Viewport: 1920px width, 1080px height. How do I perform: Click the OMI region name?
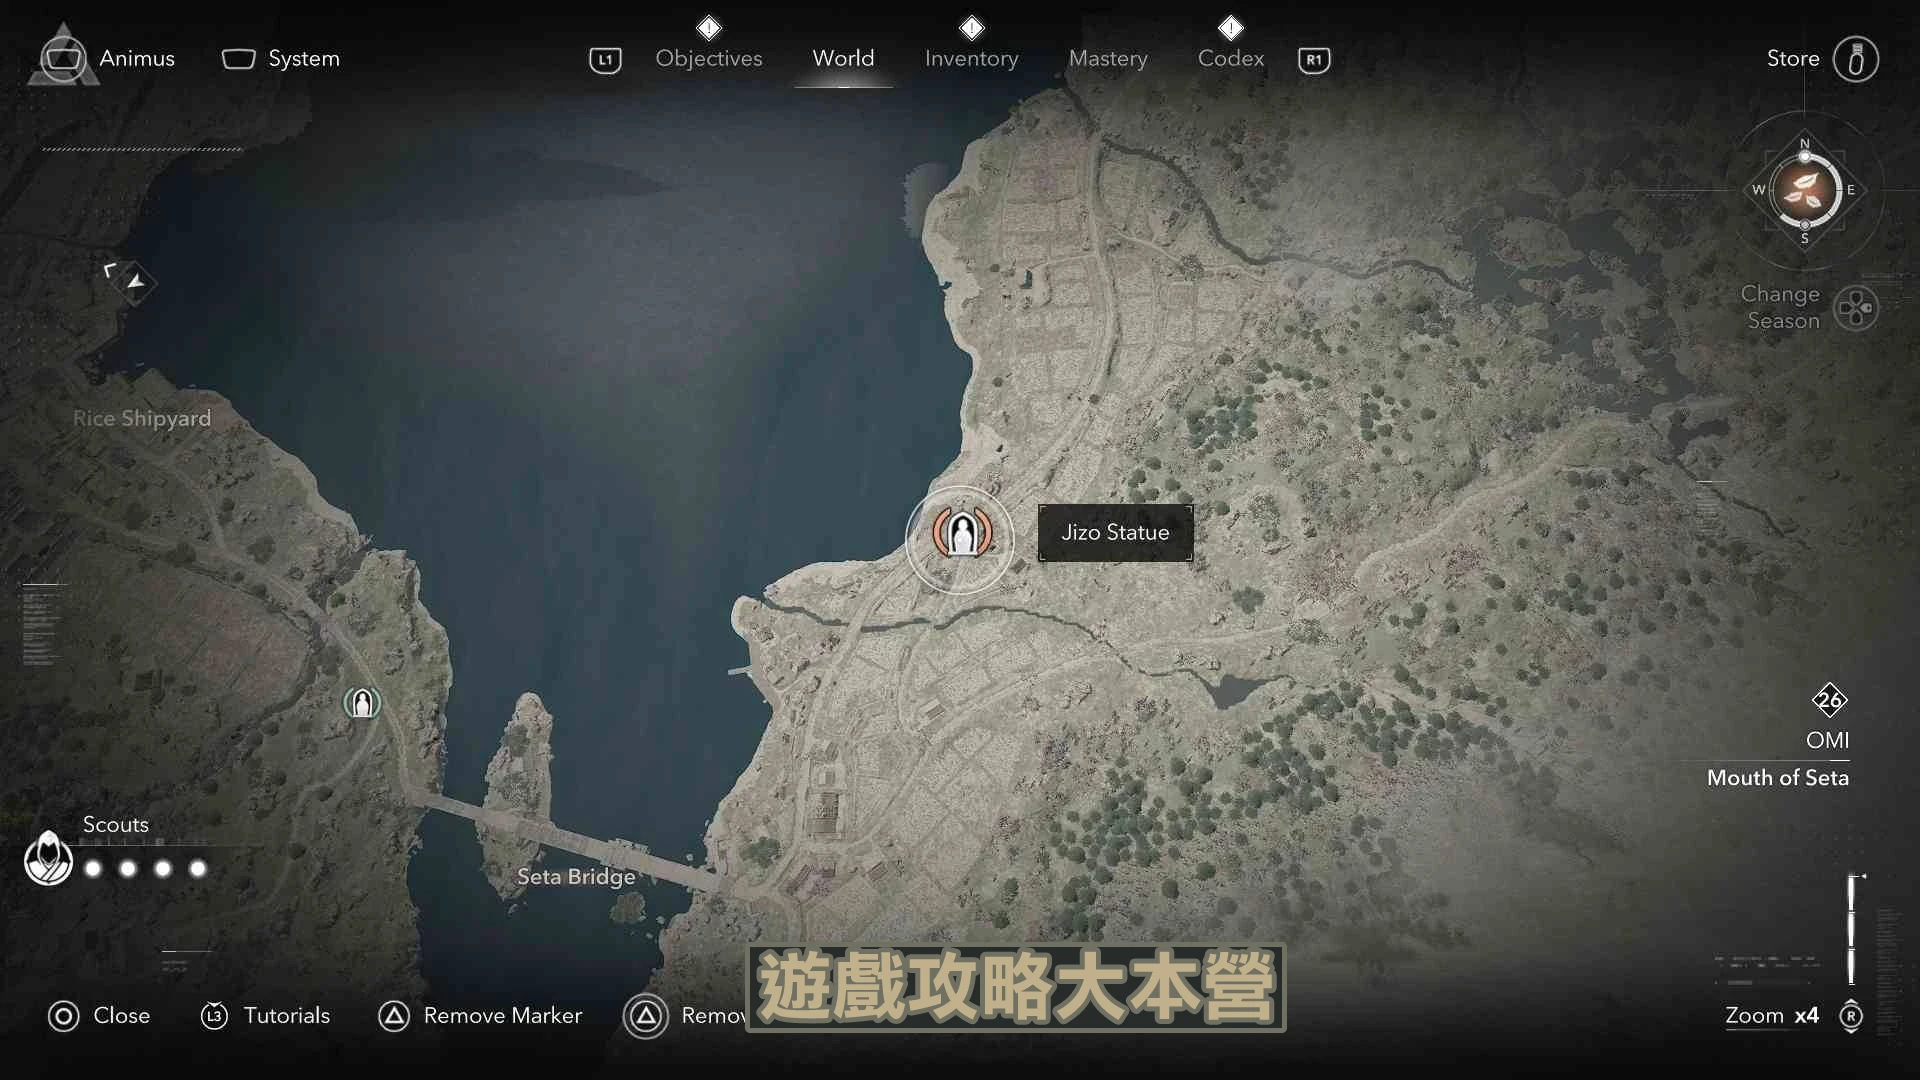click(1827, 741)
